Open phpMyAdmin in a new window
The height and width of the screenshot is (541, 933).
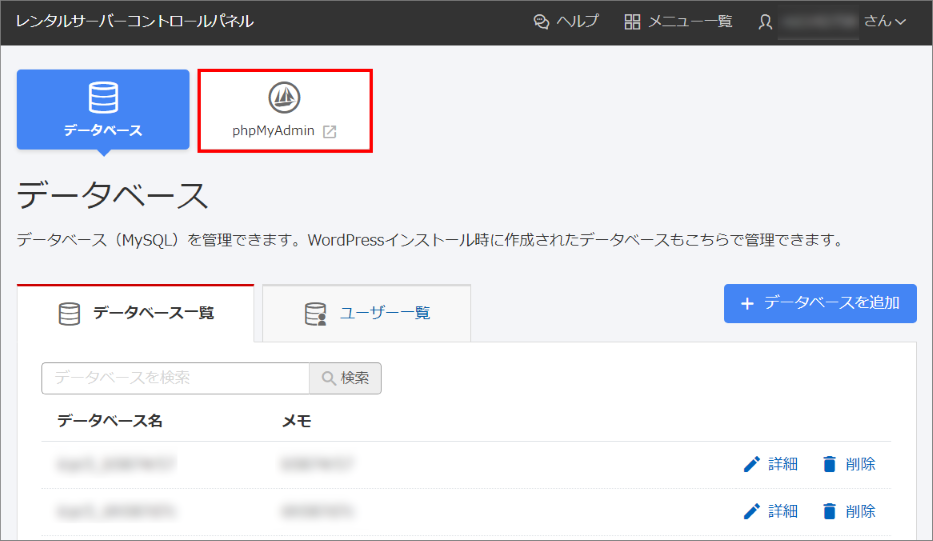(284, 111)
